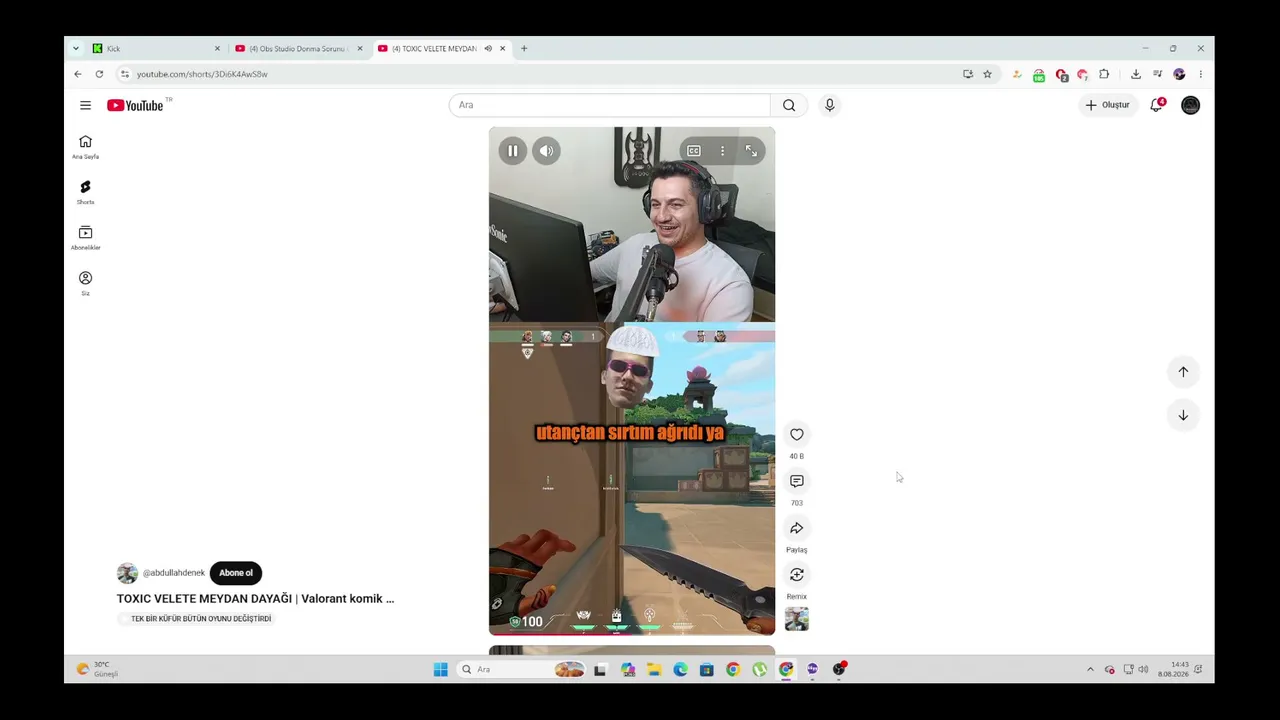The image size is (1280, 720).
Task: Open the YouTube guide hamburger menu
Action: tap(85, 105)
